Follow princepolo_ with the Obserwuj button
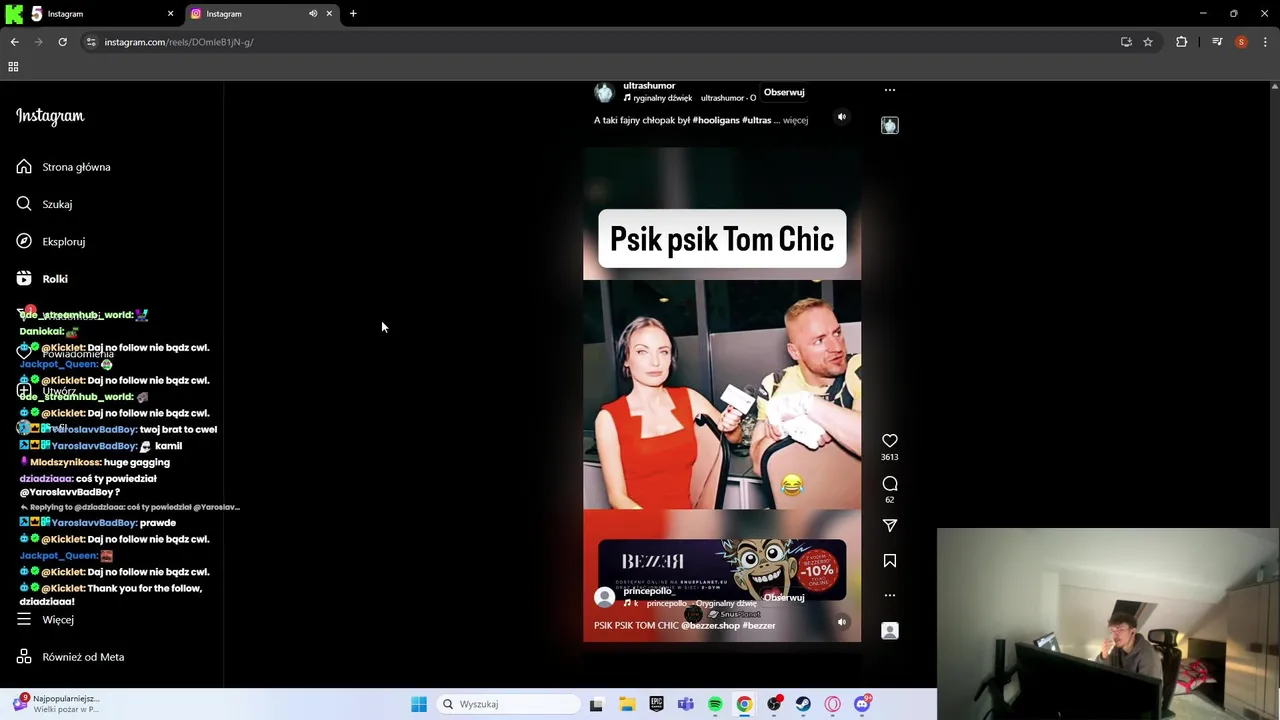The image size is (1280, 720). tap(784, 598)
